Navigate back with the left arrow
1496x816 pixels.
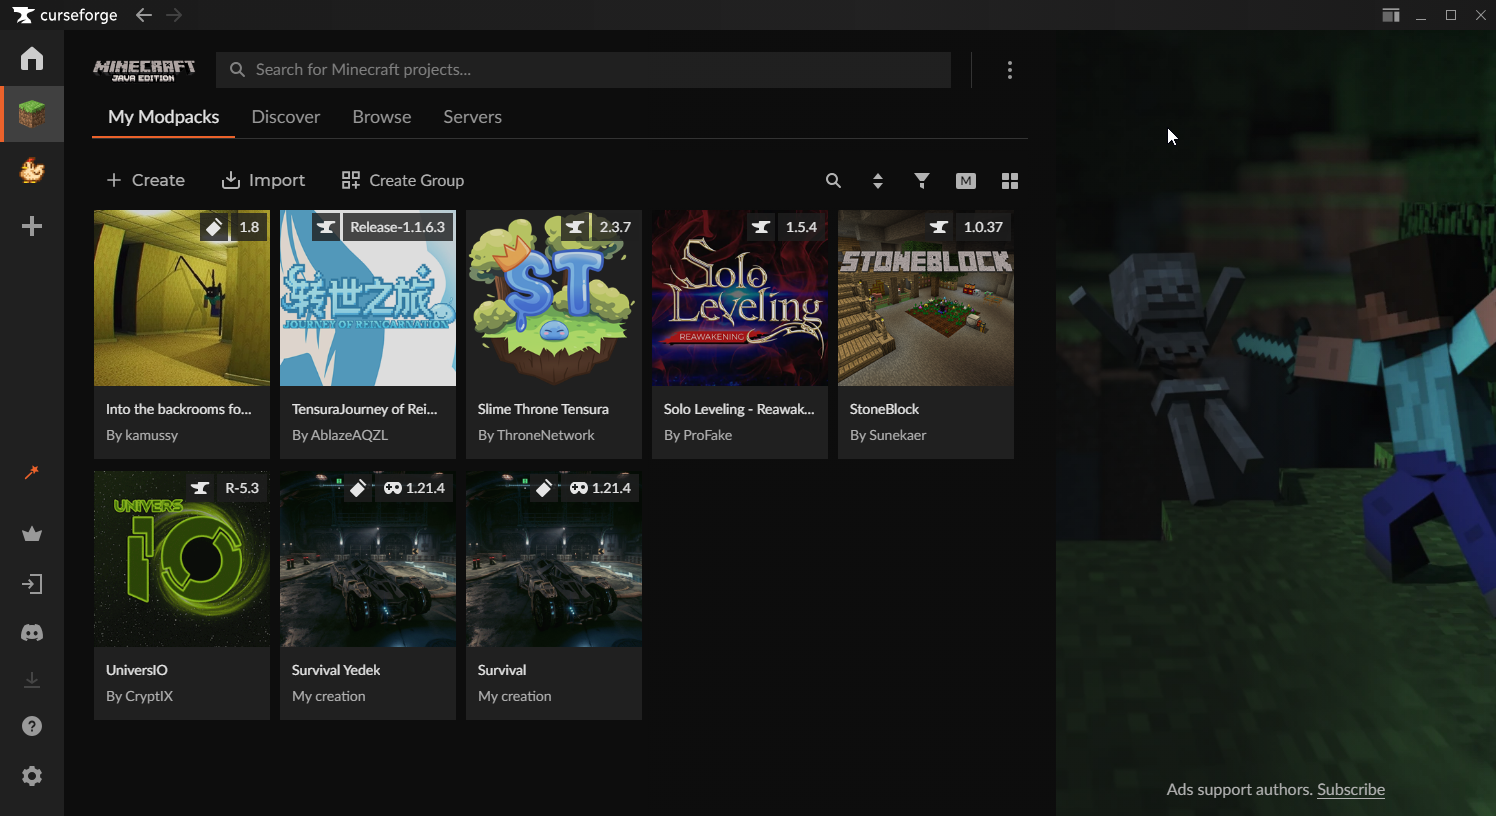click(x=144, y=15)
